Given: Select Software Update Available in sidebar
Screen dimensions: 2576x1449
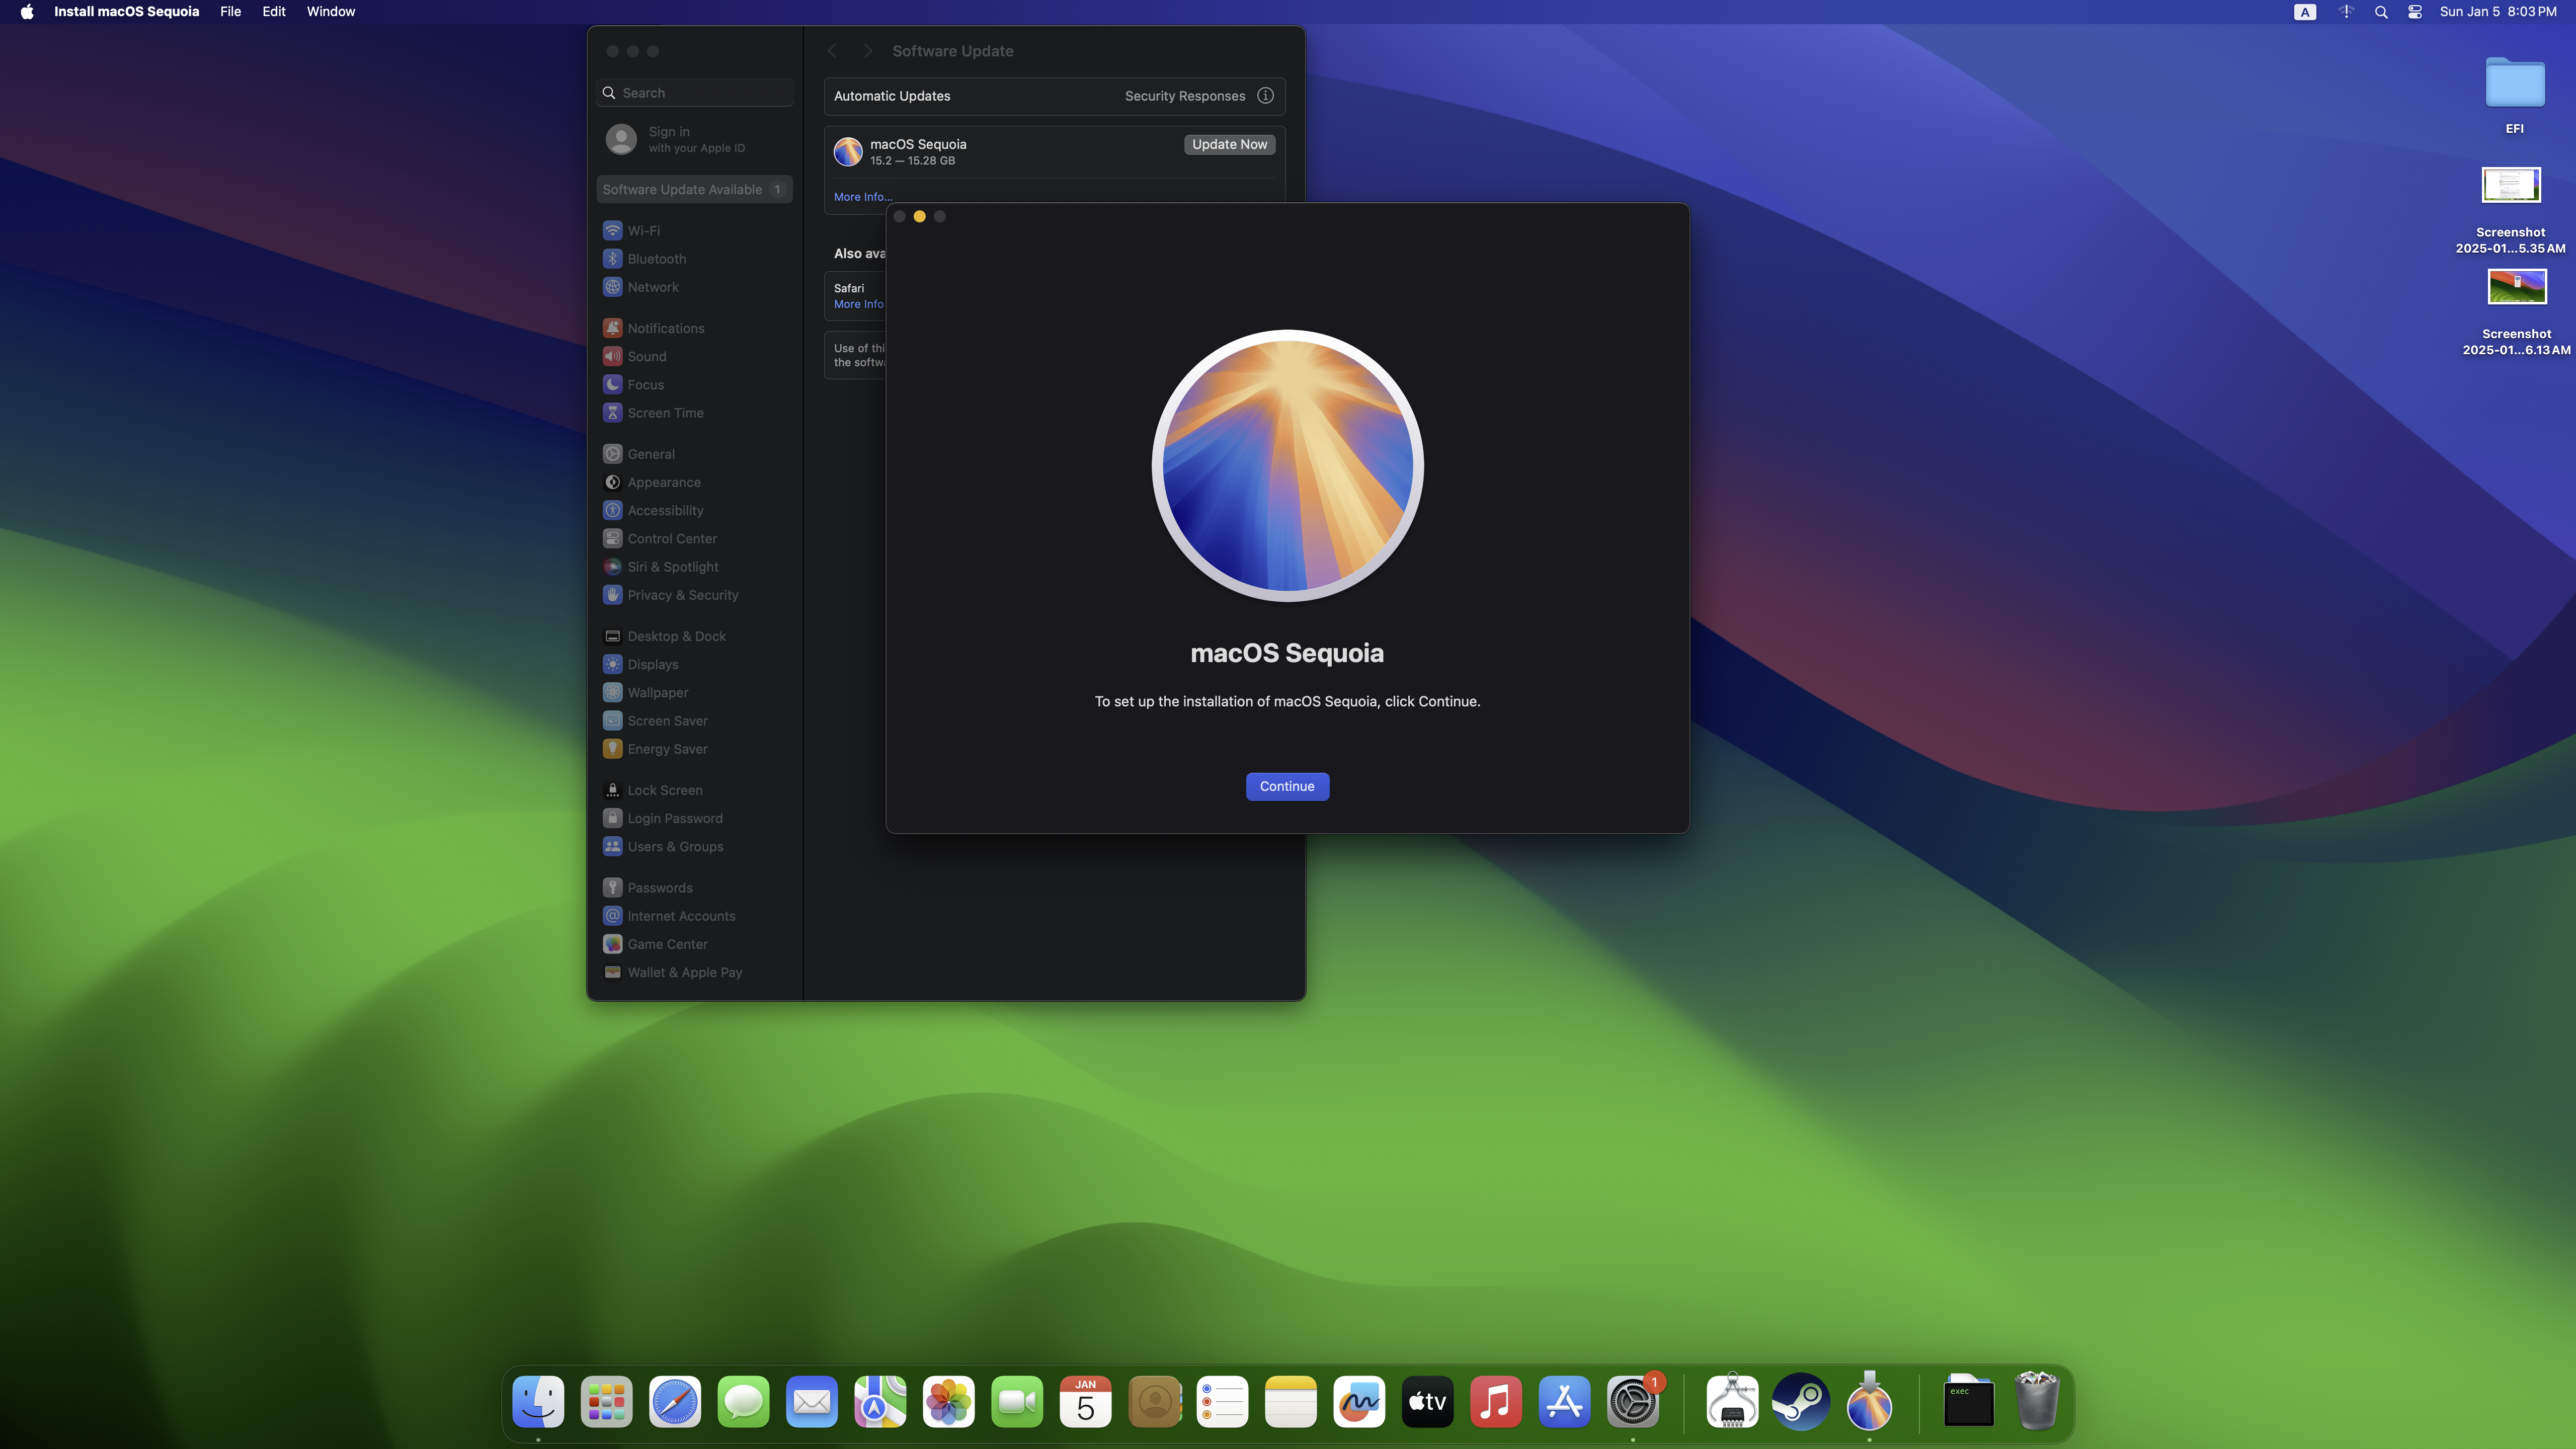Looking at the screenshot, I should coord(695,189).
